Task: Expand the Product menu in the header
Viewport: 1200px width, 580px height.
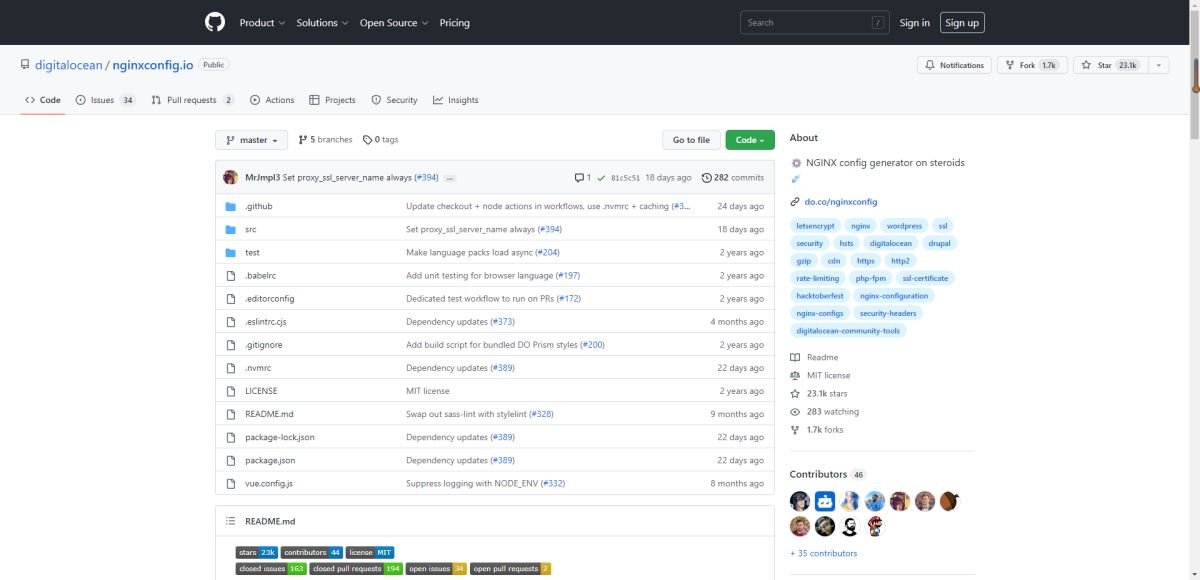Action: (x=262, y=23)
